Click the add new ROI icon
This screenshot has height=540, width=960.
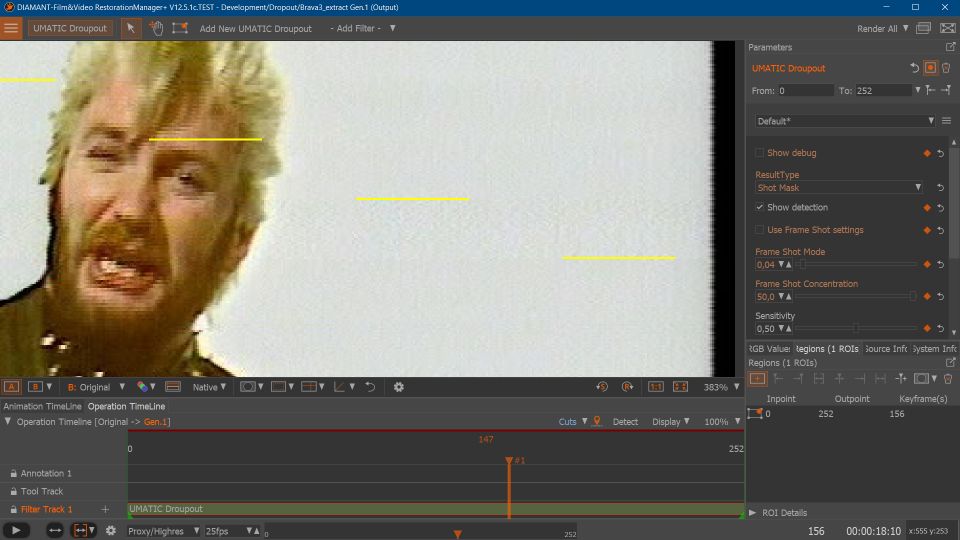757,379
